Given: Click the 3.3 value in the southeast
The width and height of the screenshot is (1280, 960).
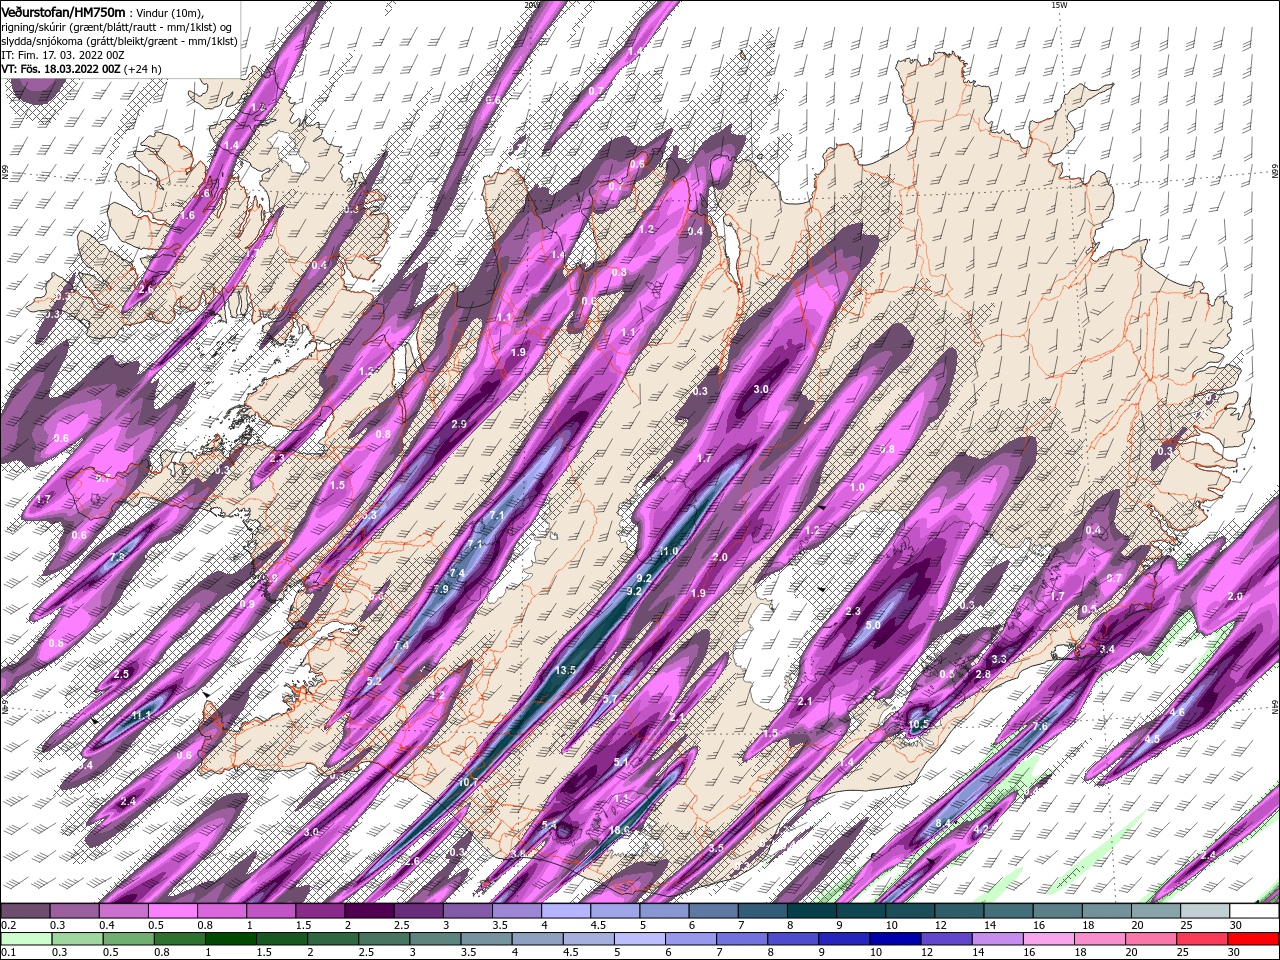Looking at the screenshot, I should point(999,659).
